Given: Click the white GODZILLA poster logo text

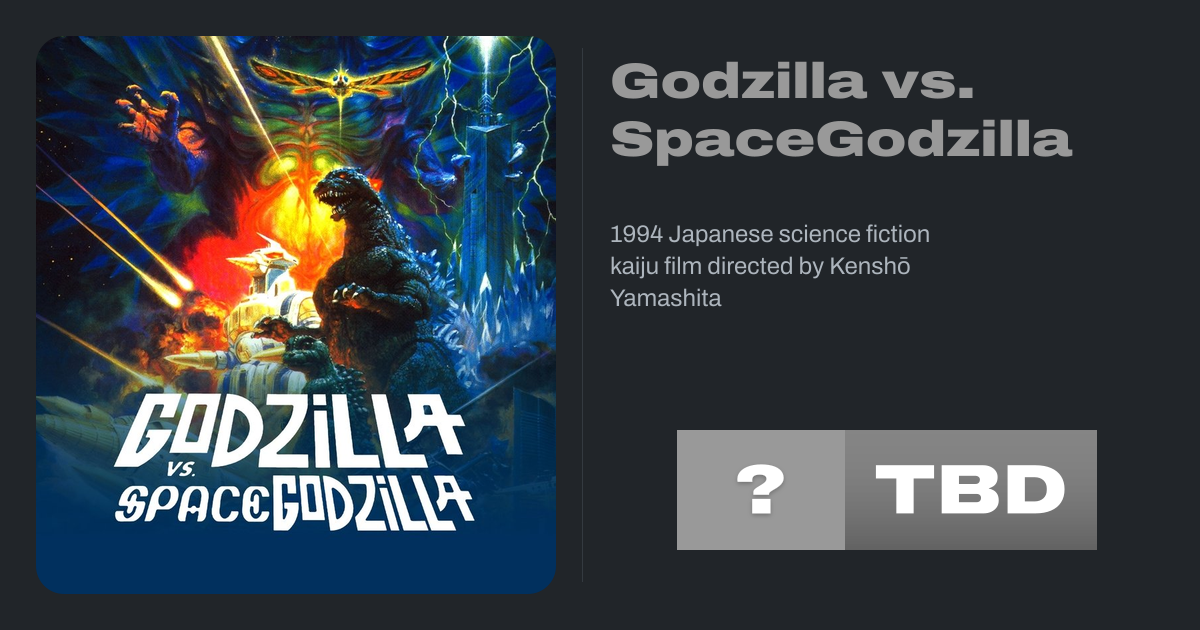Looking at the screenshot, I should 288,432.
